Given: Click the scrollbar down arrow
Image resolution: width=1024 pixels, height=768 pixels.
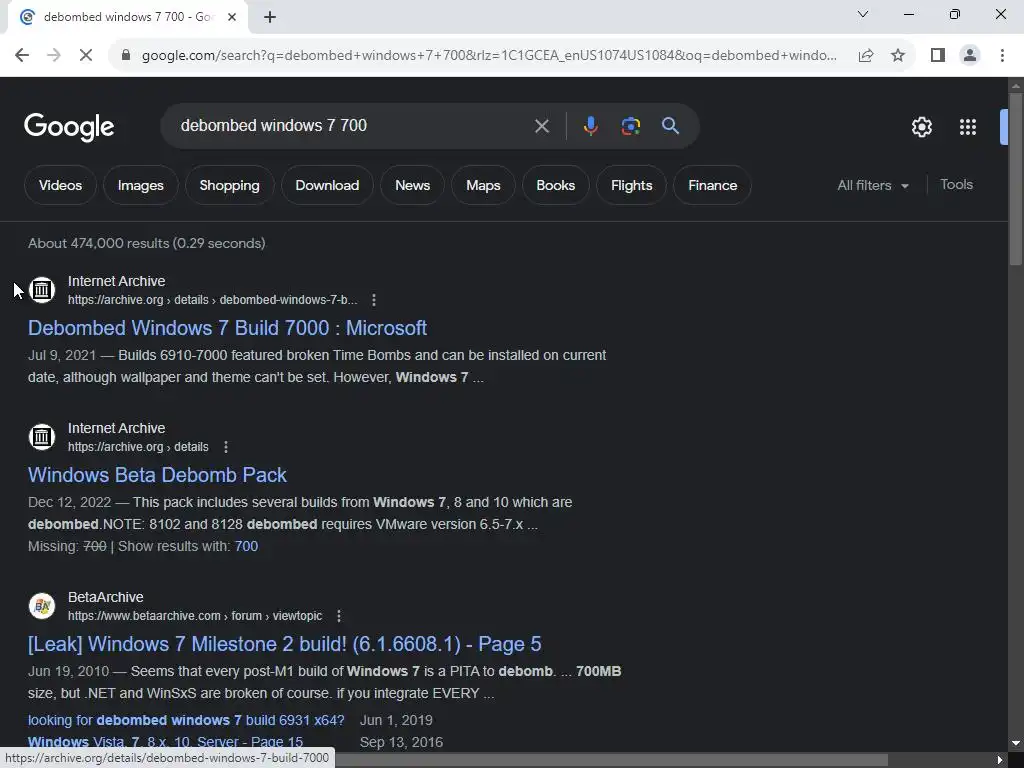Looking at the screenshot, I should (x=1016, y=743).
